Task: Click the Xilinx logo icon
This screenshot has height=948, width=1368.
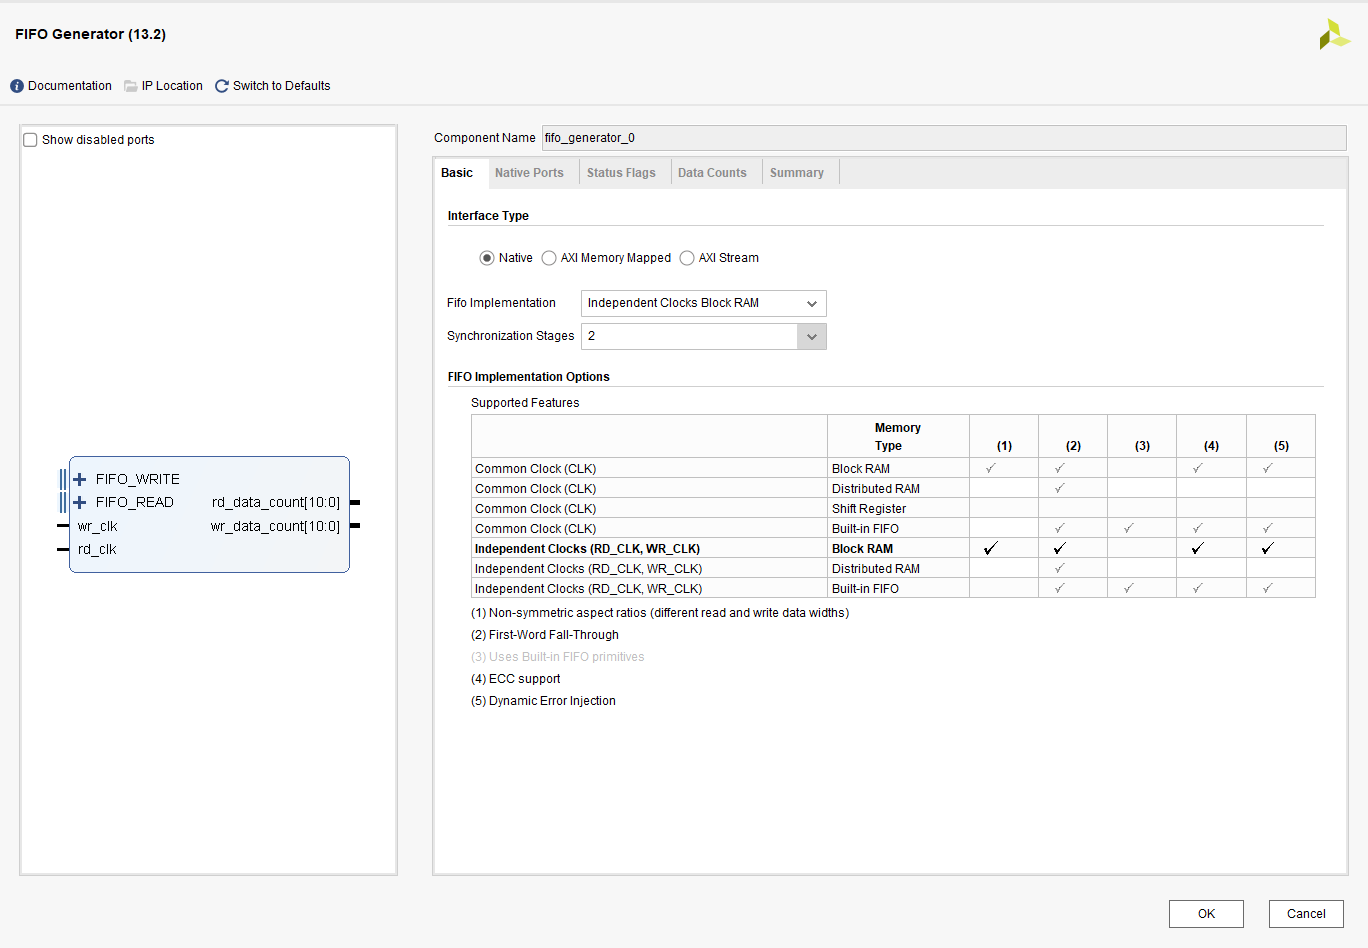Action: click(1334, 35)
